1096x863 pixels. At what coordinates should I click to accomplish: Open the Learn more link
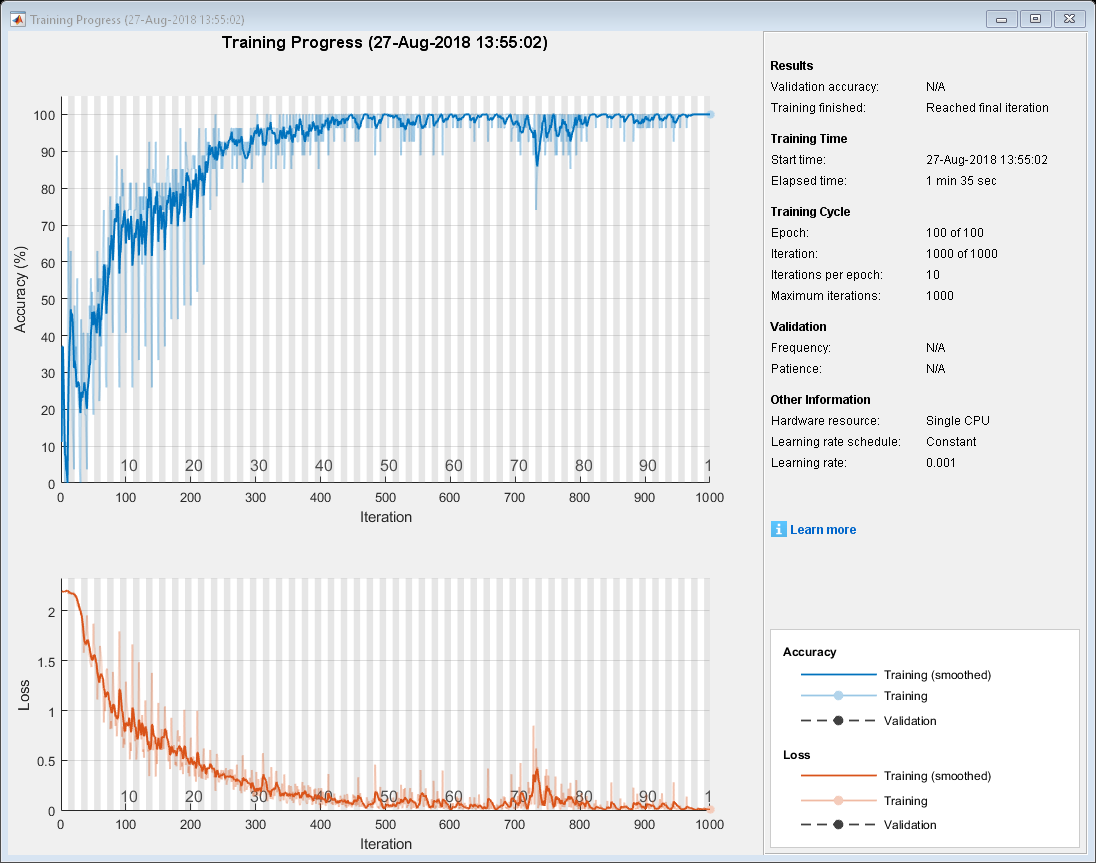point(823,530)
